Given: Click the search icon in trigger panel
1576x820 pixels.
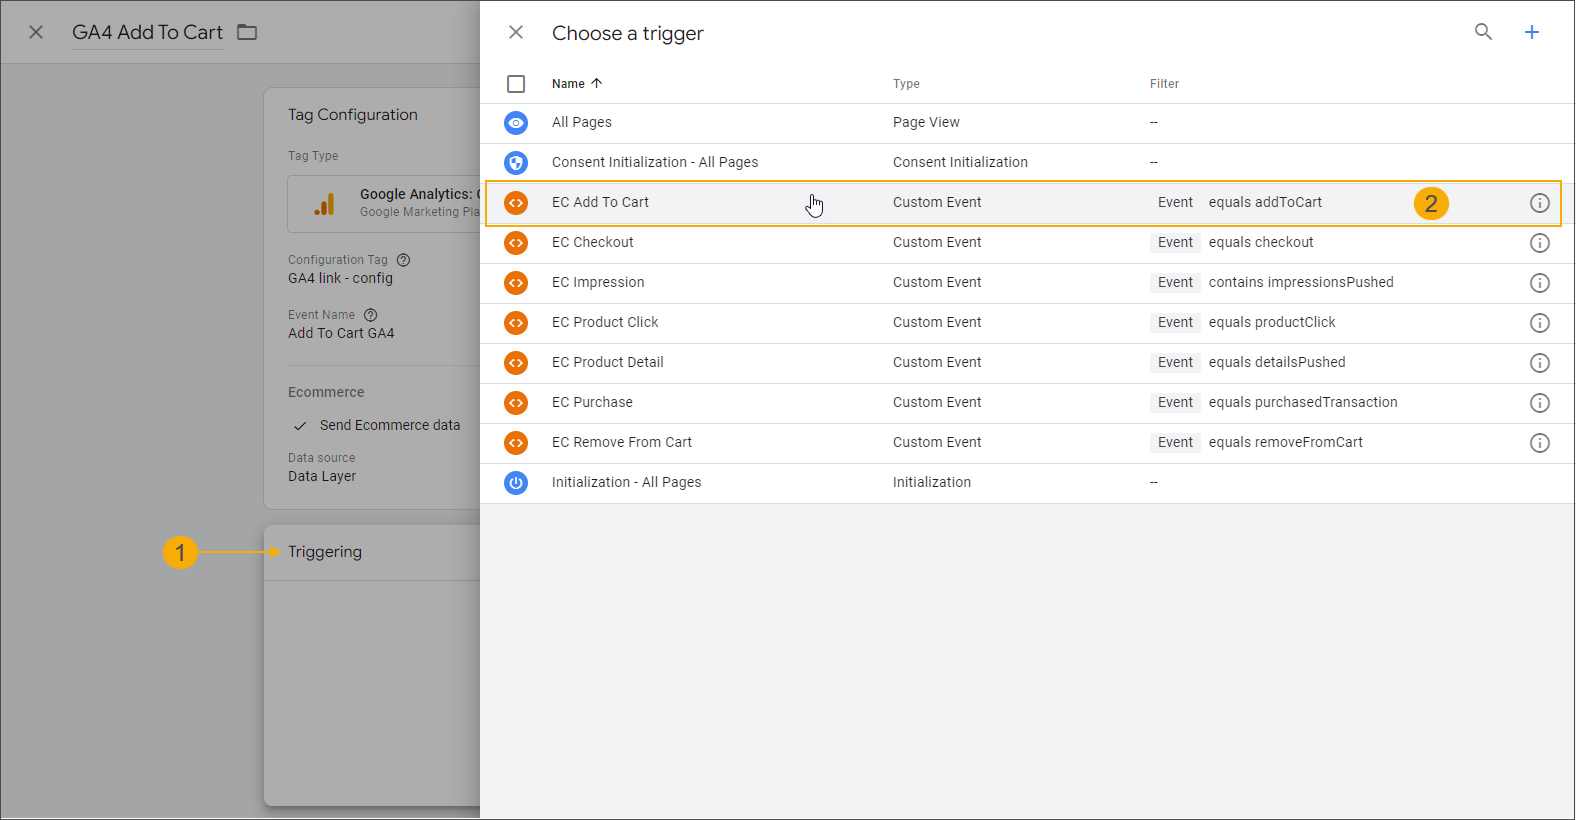Looking at the screenshot, I should [x=1484, y=32].
